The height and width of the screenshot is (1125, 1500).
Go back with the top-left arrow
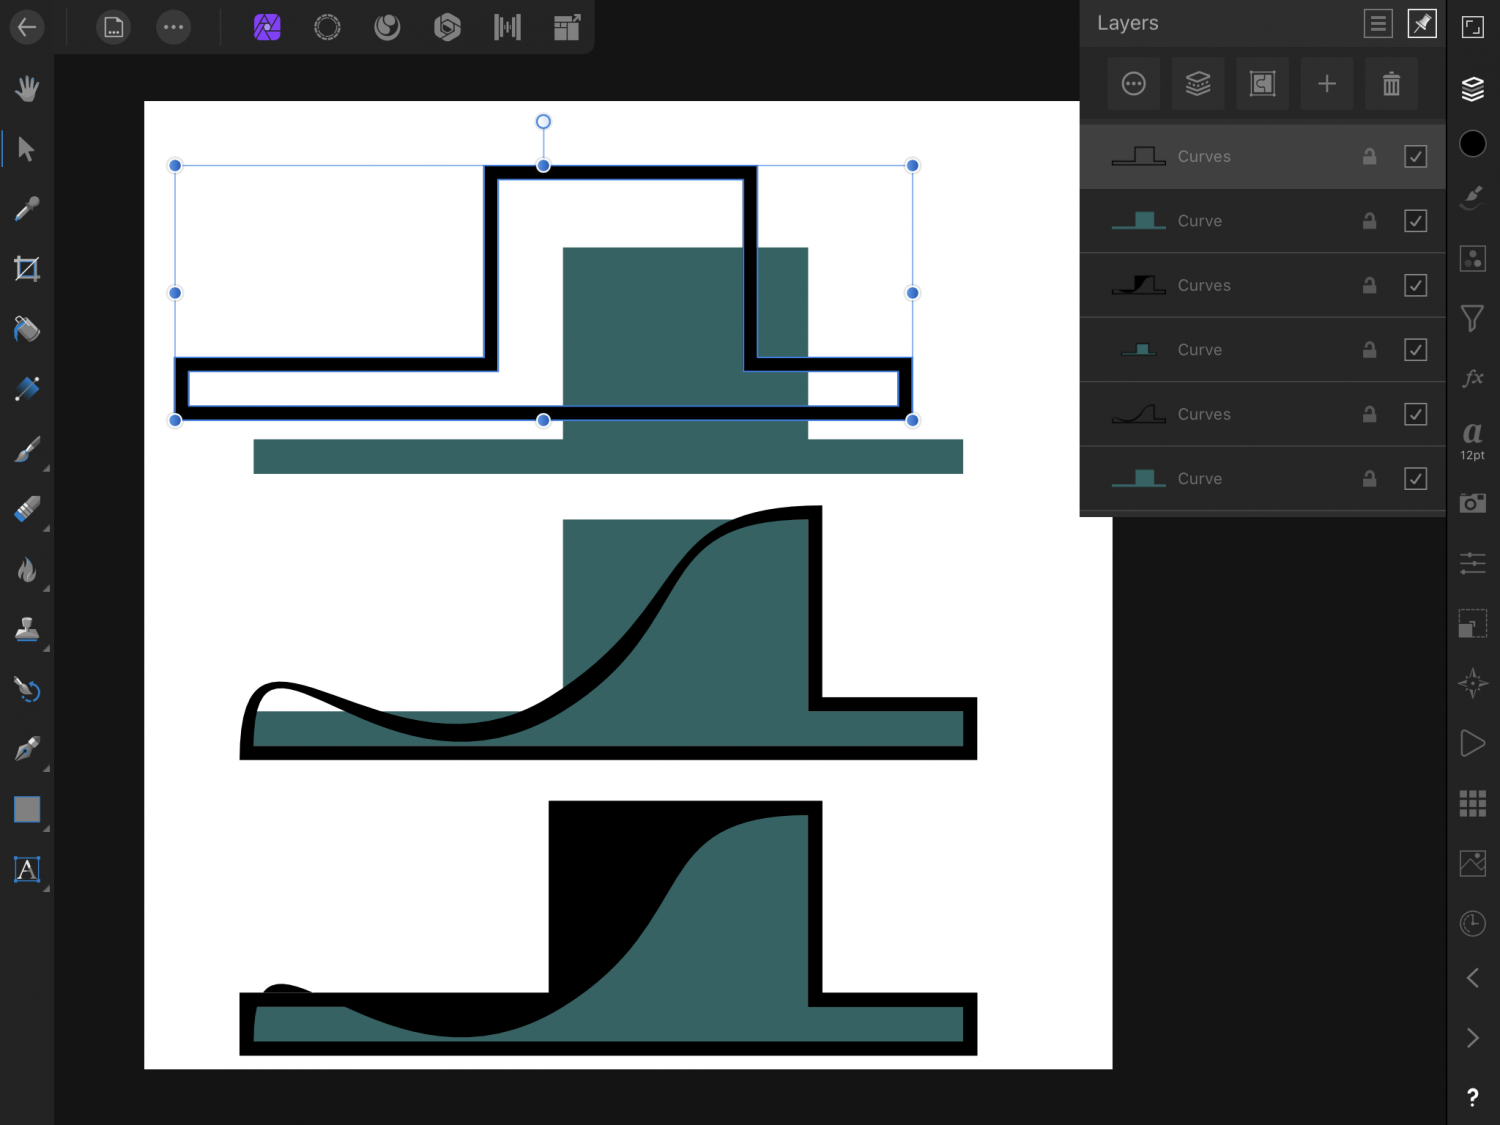click(27, 27)
